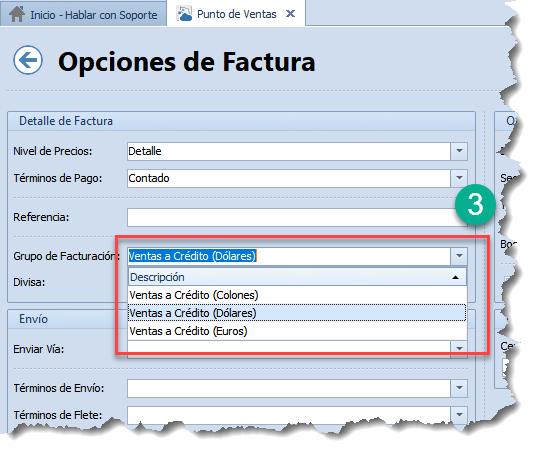Viewport: 543px width, 458px height.
Task: Expand the Enviar Vía dropdown arrow
Action: point(459,348)
